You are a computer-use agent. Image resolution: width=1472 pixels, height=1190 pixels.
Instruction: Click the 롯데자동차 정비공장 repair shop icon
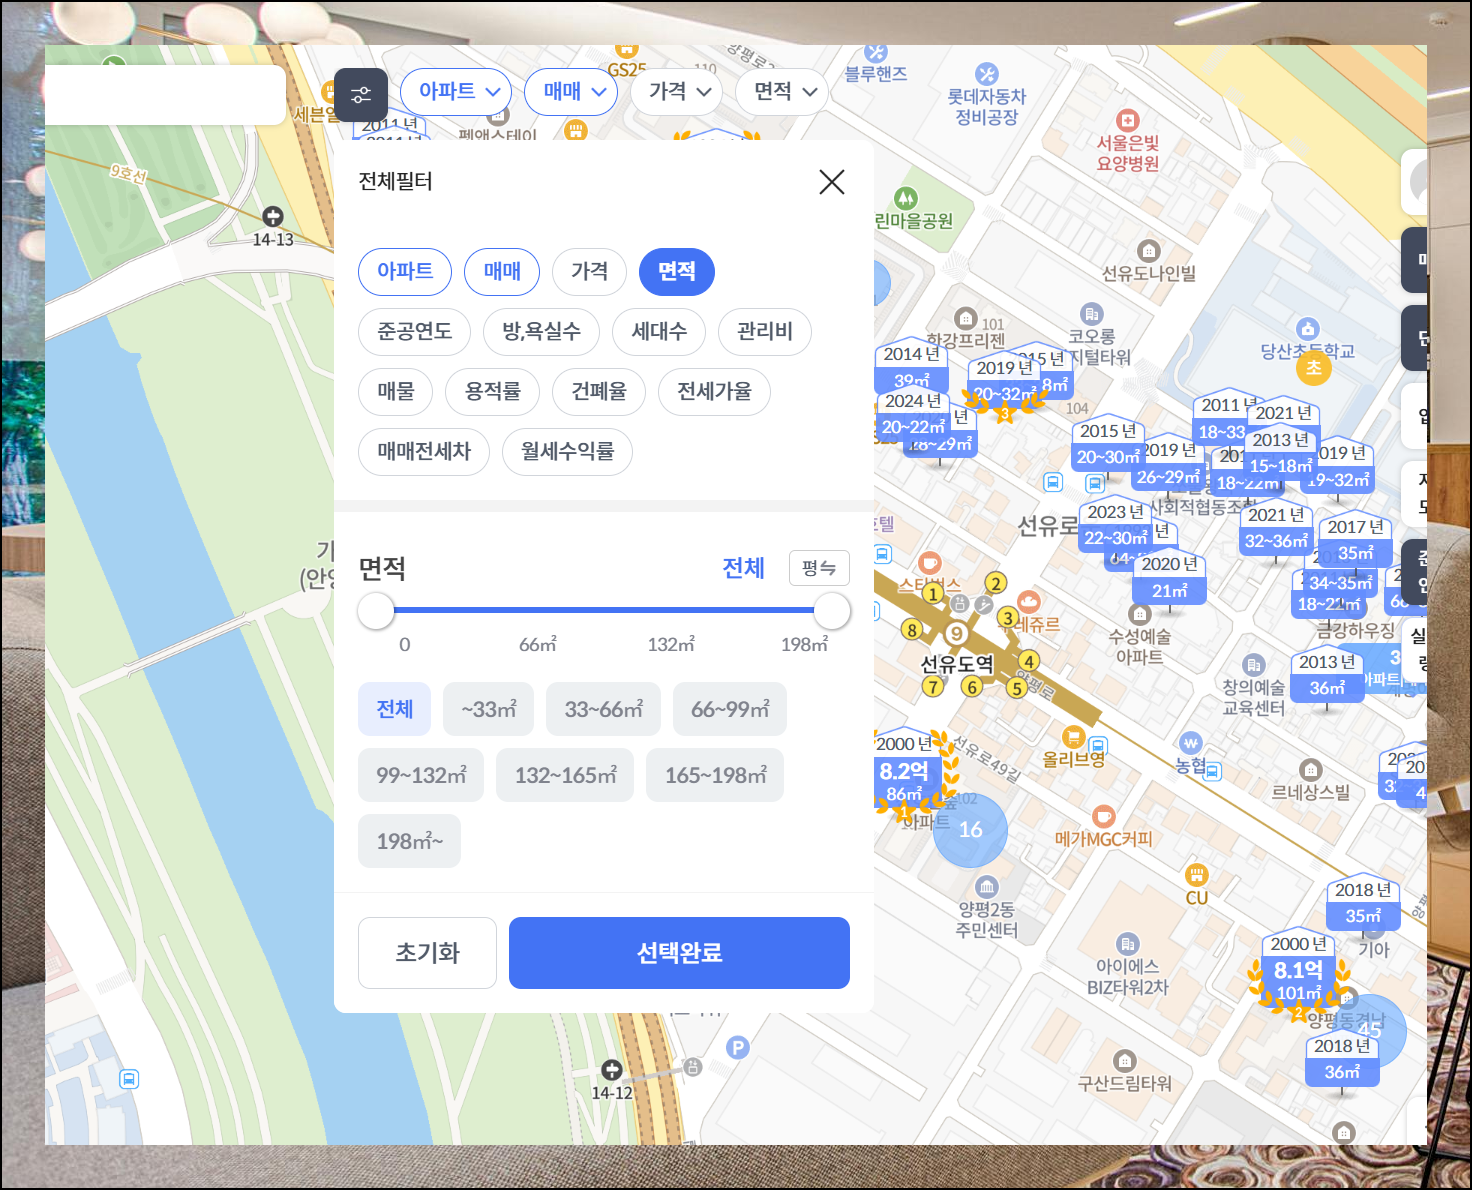click(987, 73)
